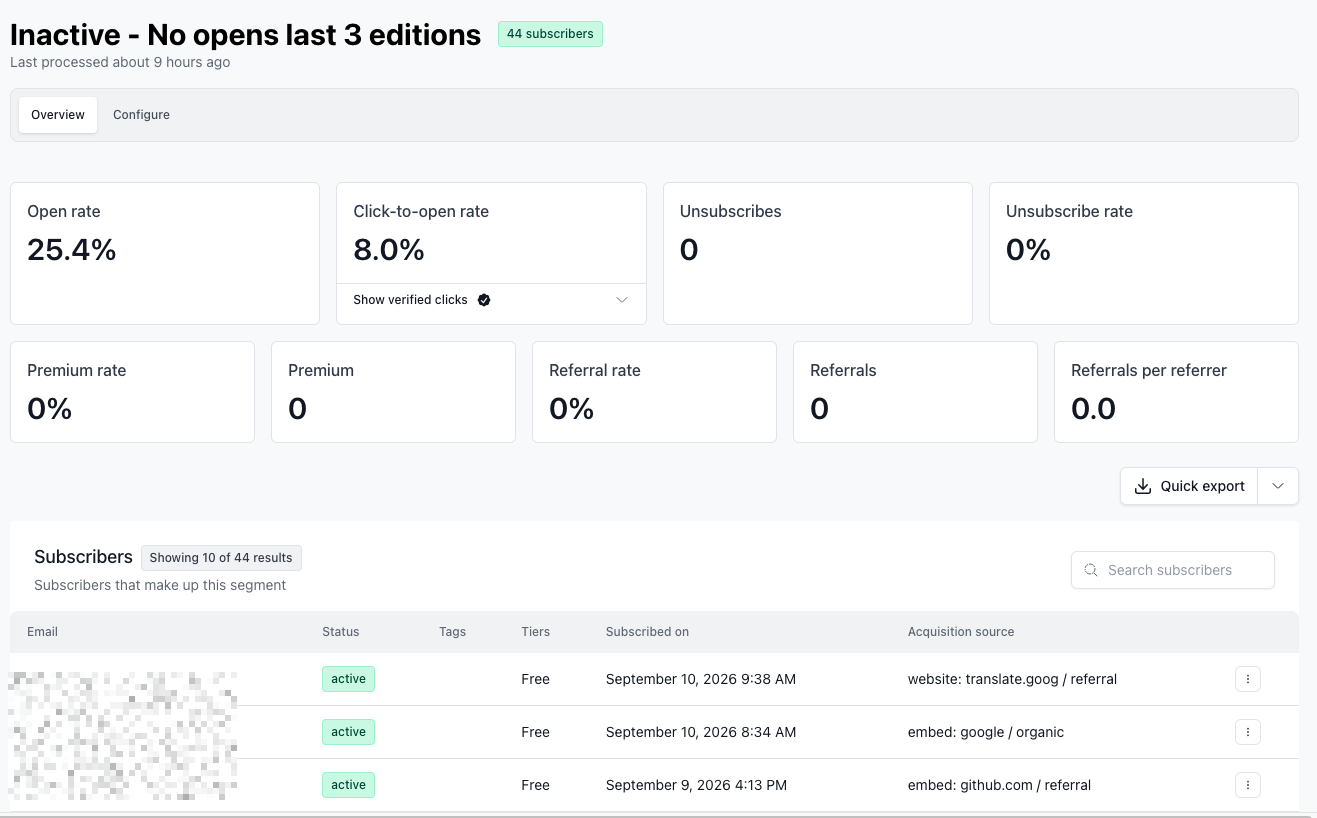
Task: Click embed: github.com / referral source
Action: pyautogui.click(x=999, y=785)
